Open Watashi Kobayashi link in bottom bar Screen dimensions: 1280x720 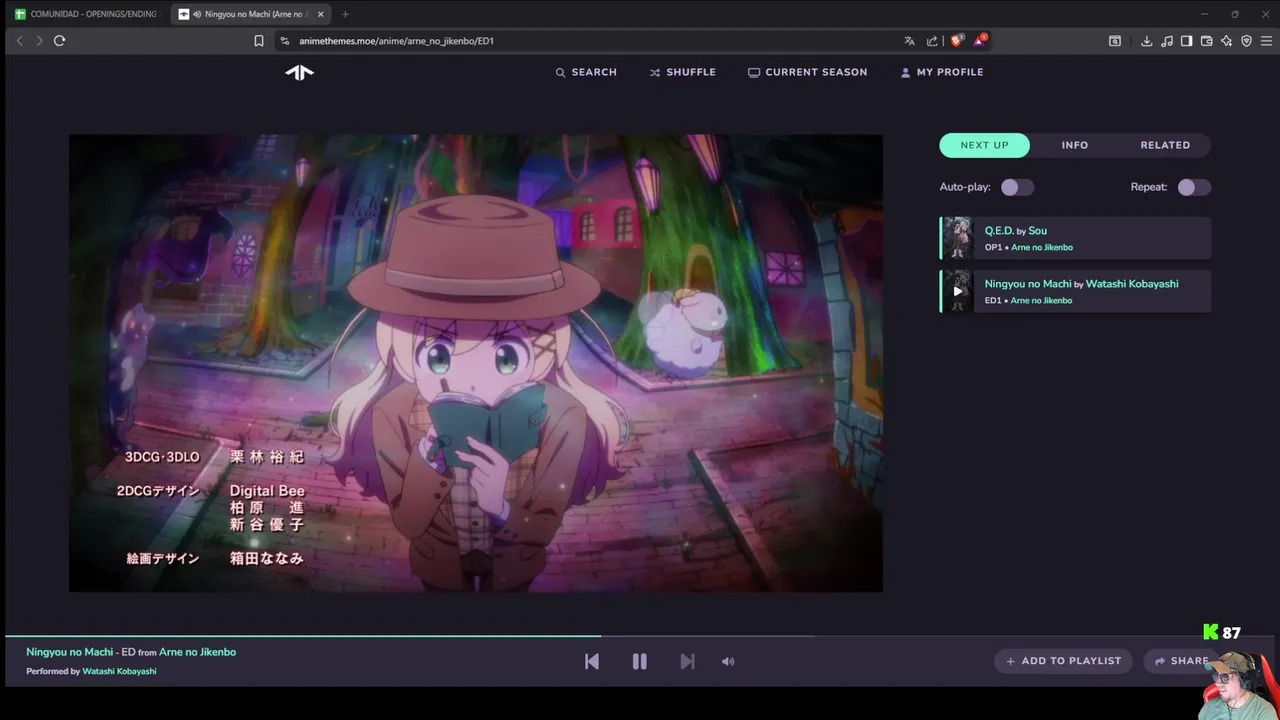pos(119,671)
